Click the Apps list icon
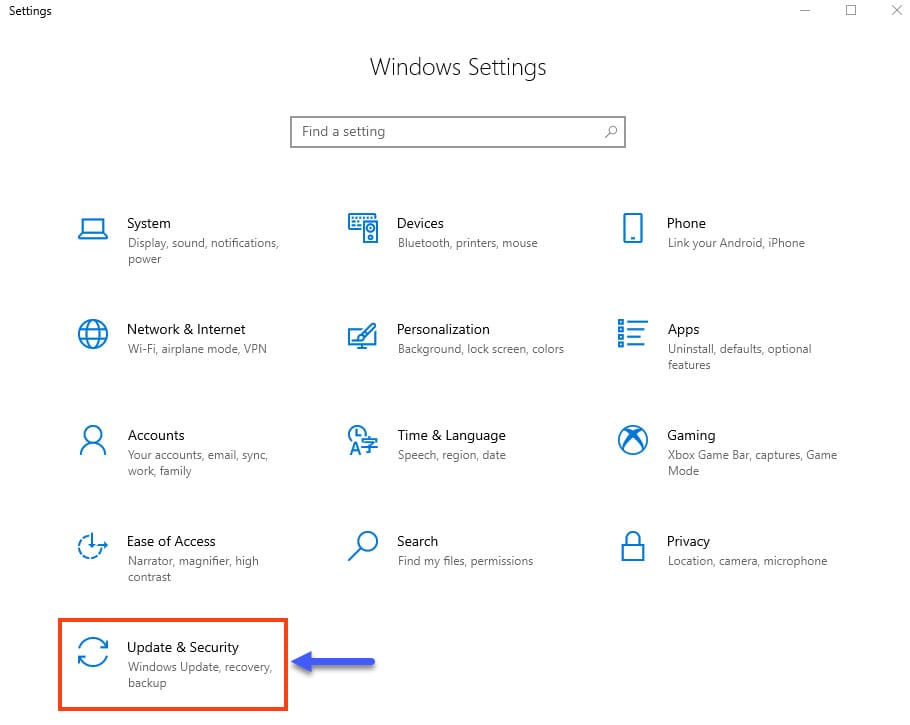Image resolution: width=910 pixels, height=725 pixels. [x=633, y=333]
